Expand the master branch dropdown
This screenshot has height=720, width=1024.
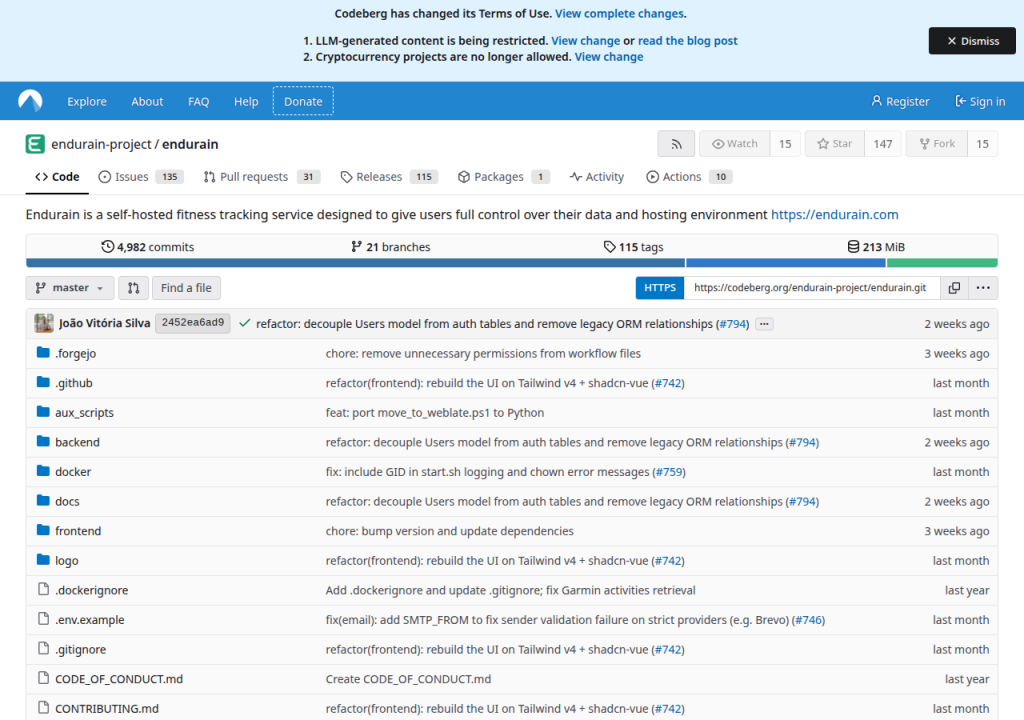click(70, 287)
